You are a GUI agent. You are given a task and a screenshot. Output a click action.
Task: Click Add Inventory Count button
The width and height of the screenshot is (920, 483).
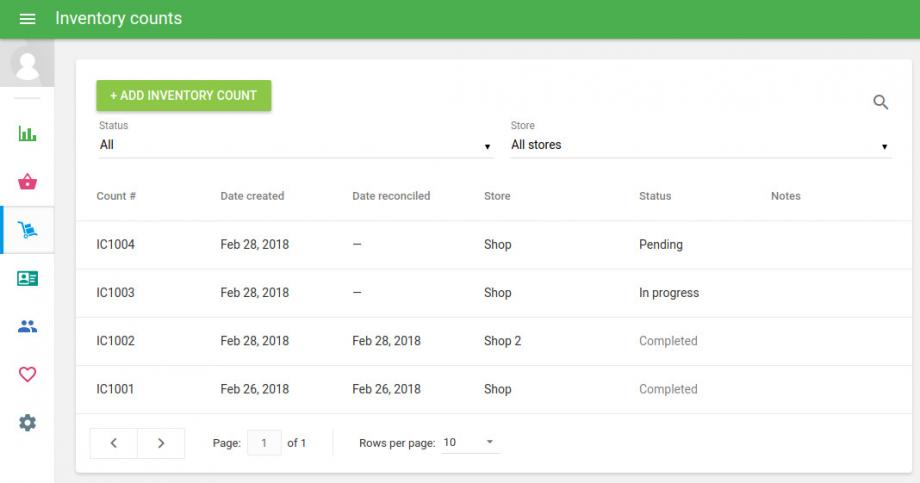click(184, 96)
